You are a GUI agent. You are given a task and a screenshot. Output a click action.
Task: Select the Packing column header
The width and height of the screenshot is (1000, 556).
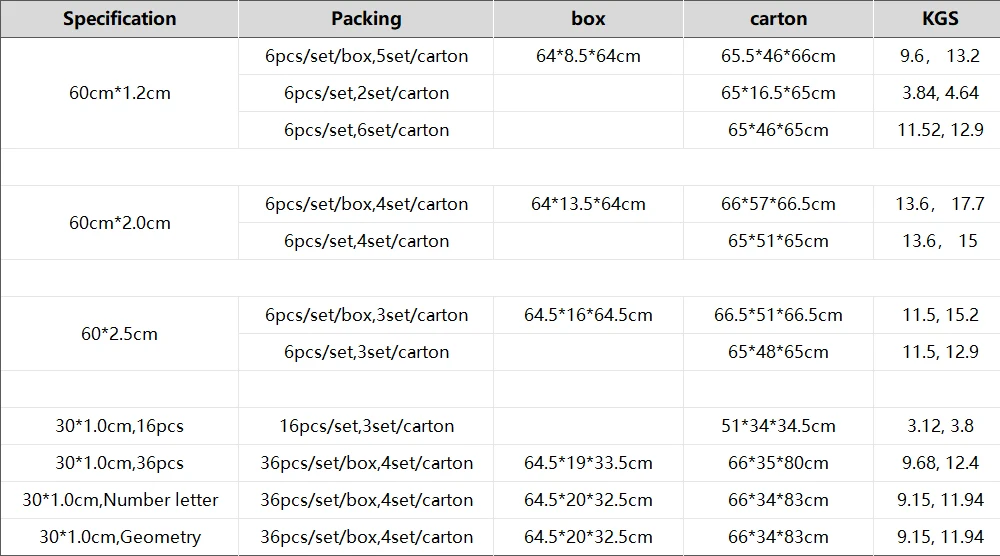pyautogui.click(x=366, y=19)
